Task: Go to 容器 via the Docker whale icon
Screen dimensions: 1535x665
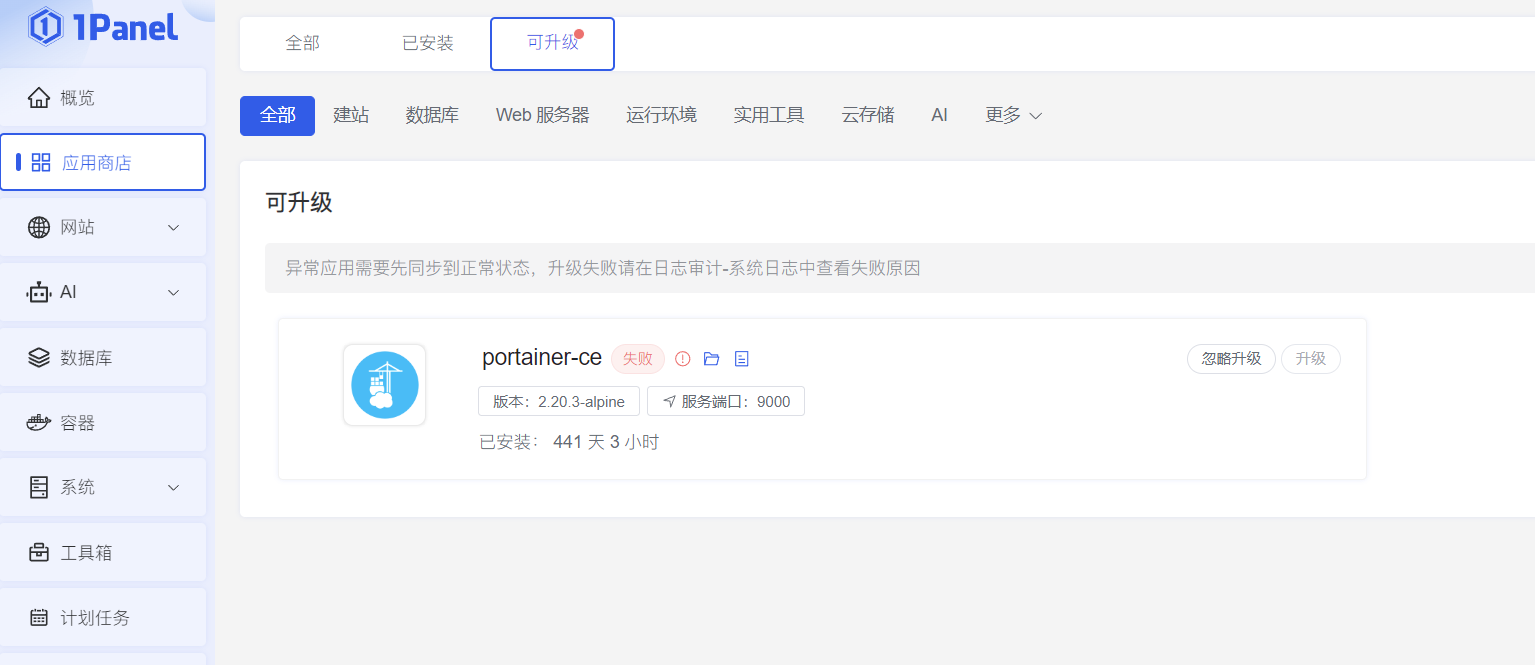Action: tap(39, 423)
